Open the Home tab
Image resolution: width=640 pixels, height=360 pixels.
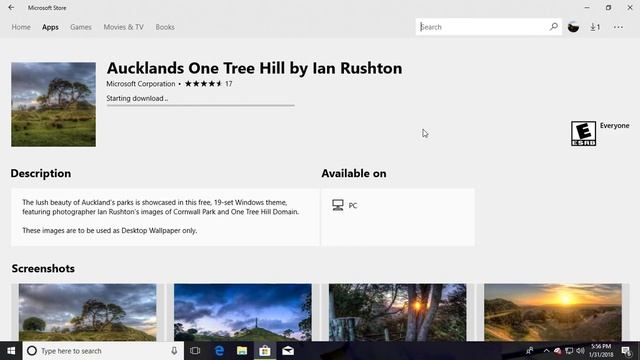point(21,27)
